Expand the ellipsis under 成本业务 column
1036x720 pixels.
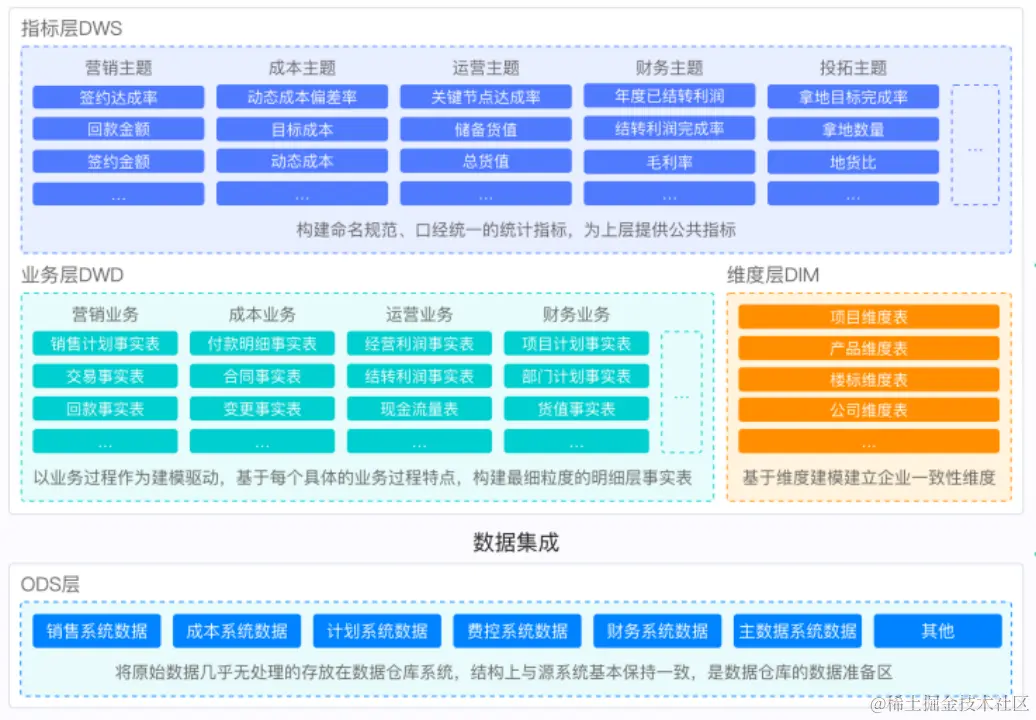264,440
